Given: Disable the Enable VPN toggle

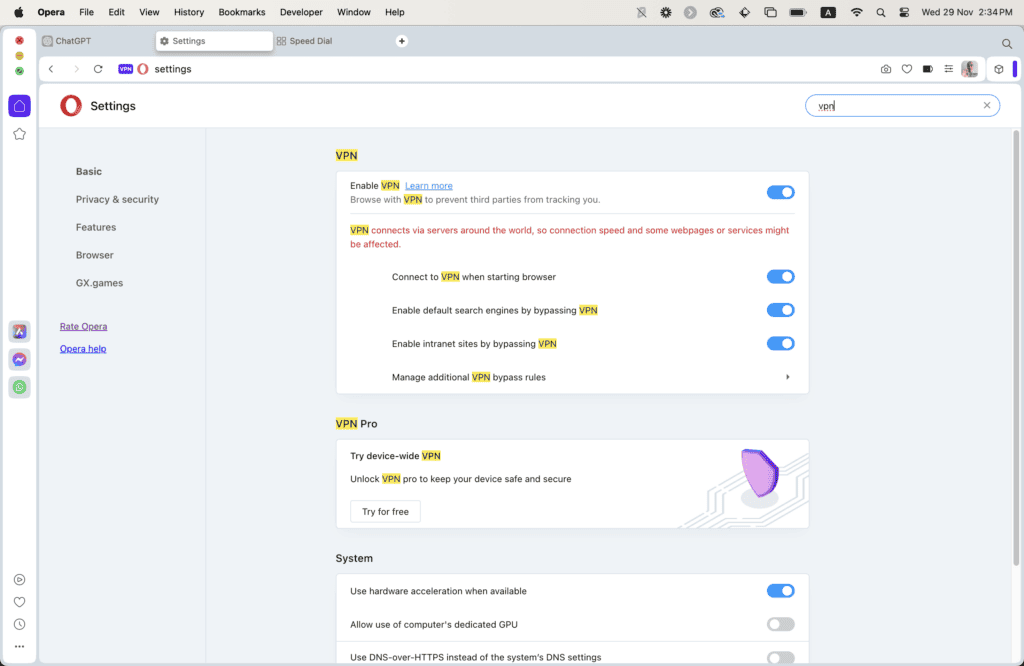Looking at the screenshot, I should tap(780, 192).
